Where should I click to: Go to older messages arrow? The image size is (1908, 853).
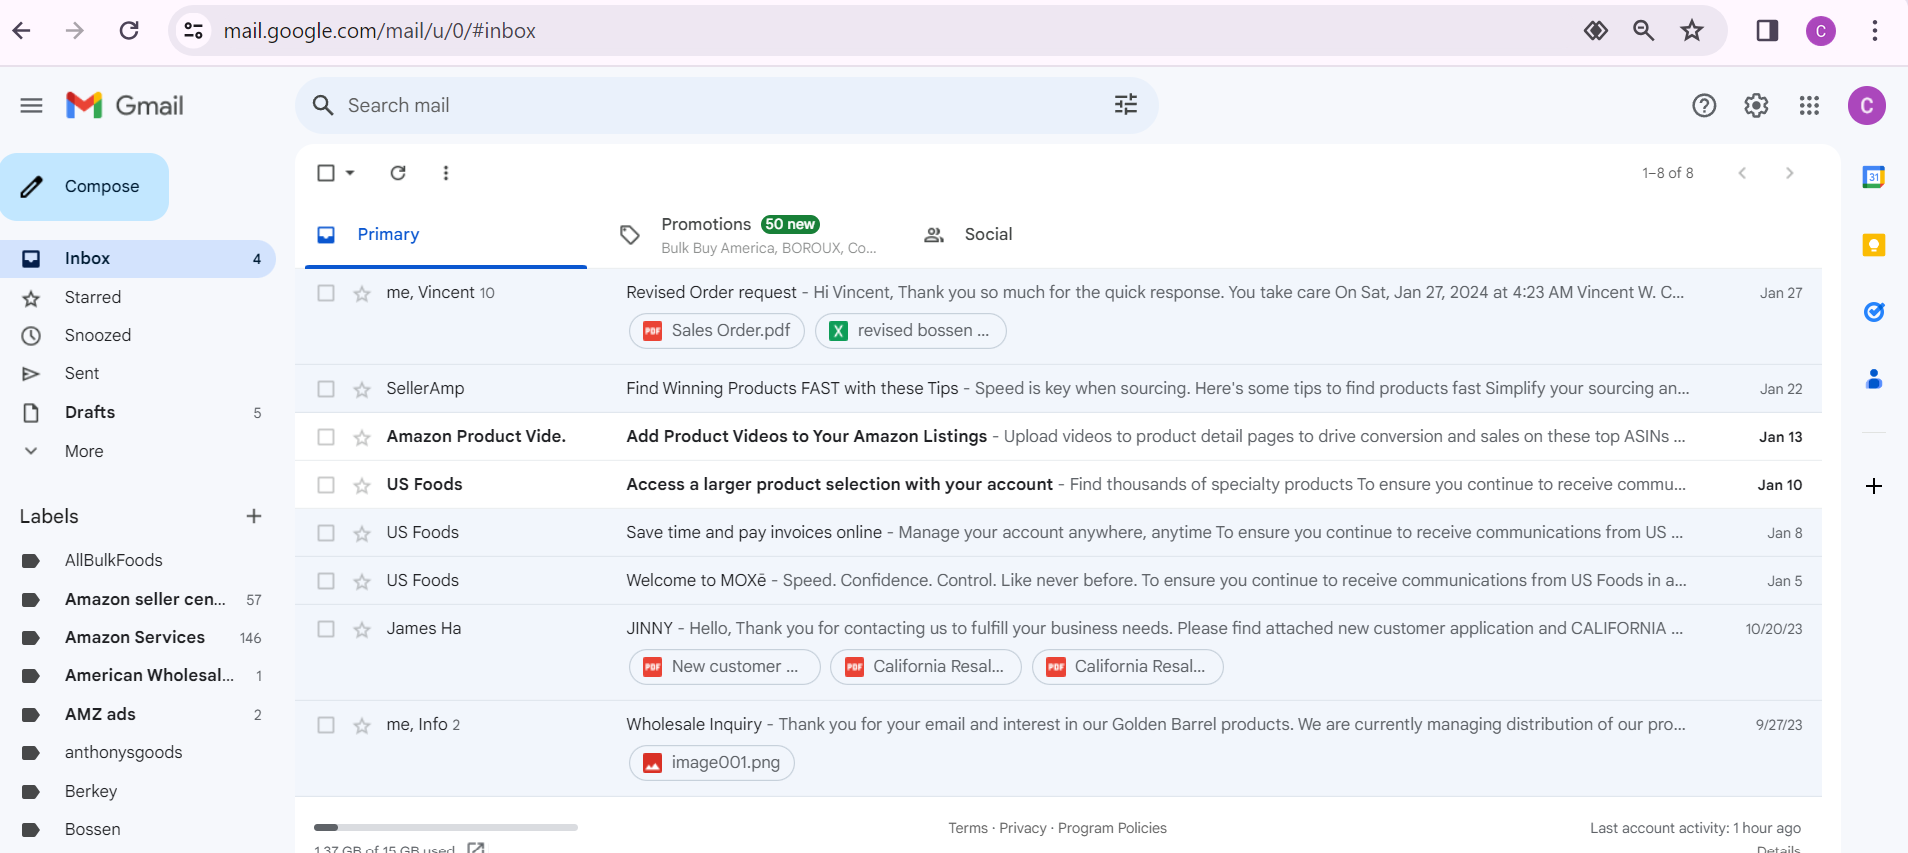tap(1790, 173)
